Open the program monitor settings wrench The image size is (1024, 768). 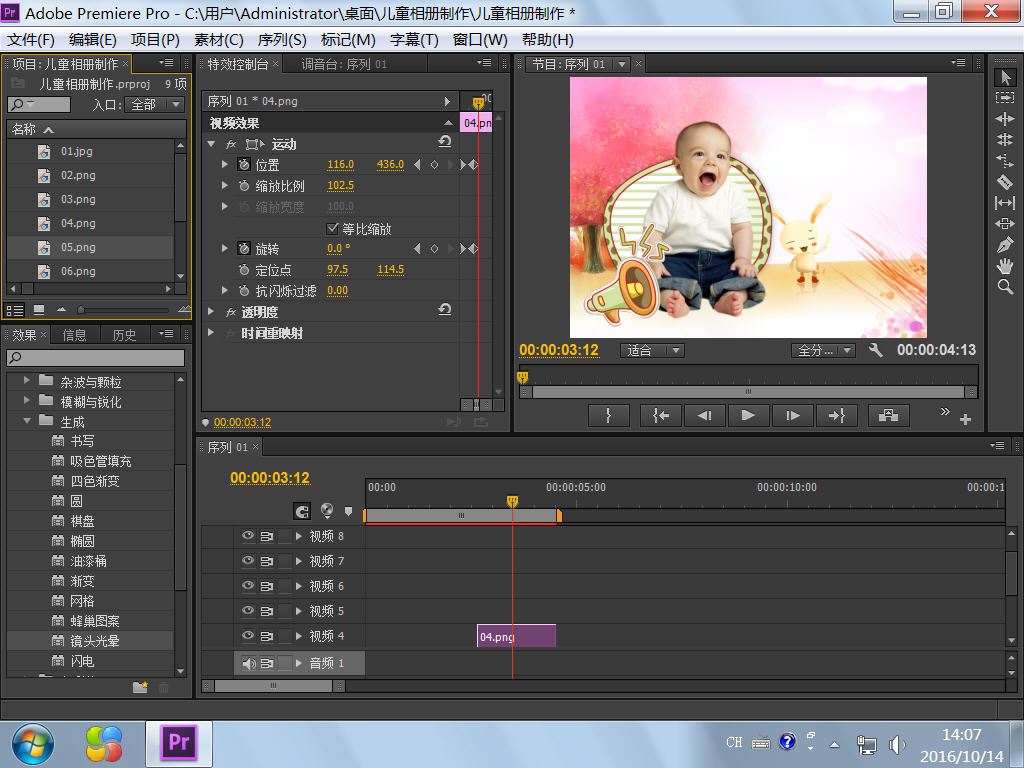[876, 350]
